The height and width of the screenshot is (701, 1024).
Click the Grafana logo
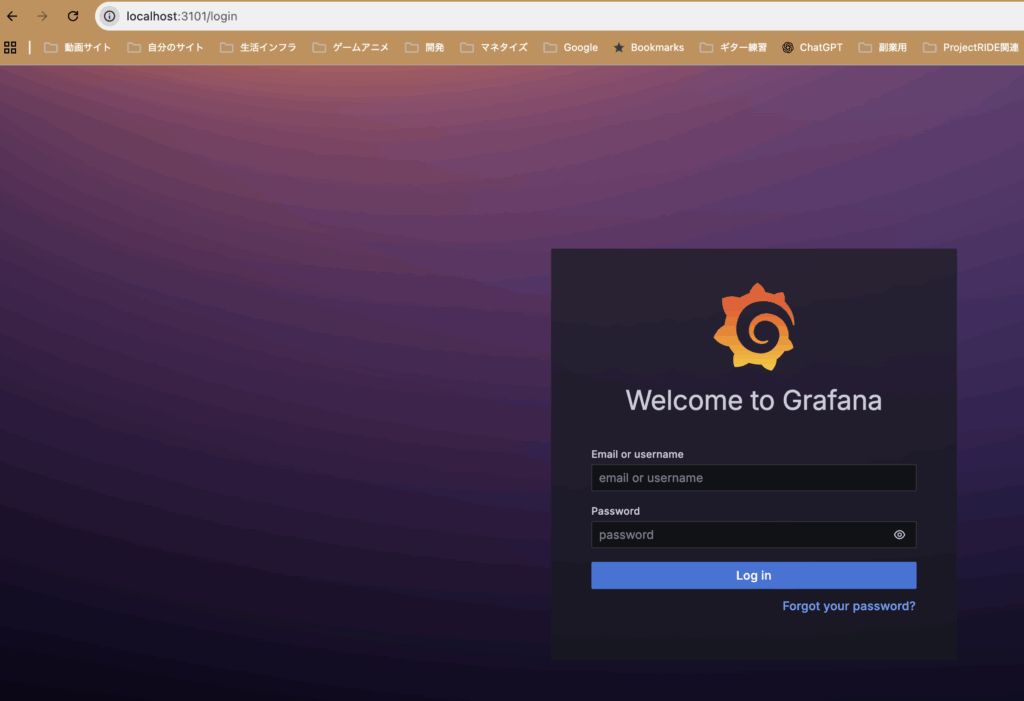point(754,327)
